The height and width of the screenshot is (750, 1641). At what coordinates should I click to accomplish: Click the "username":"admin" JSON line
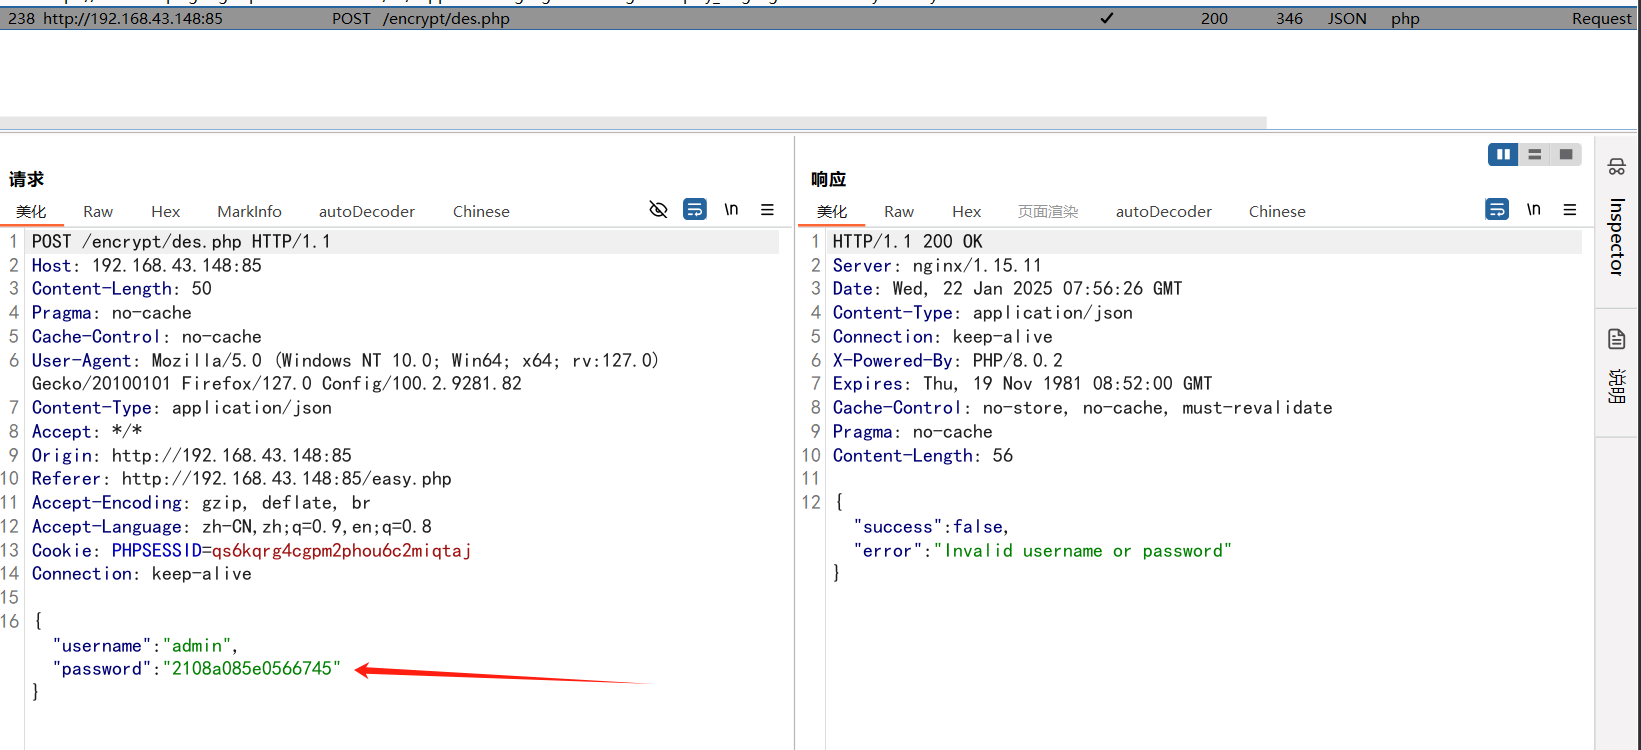click(x=145, y=646)
